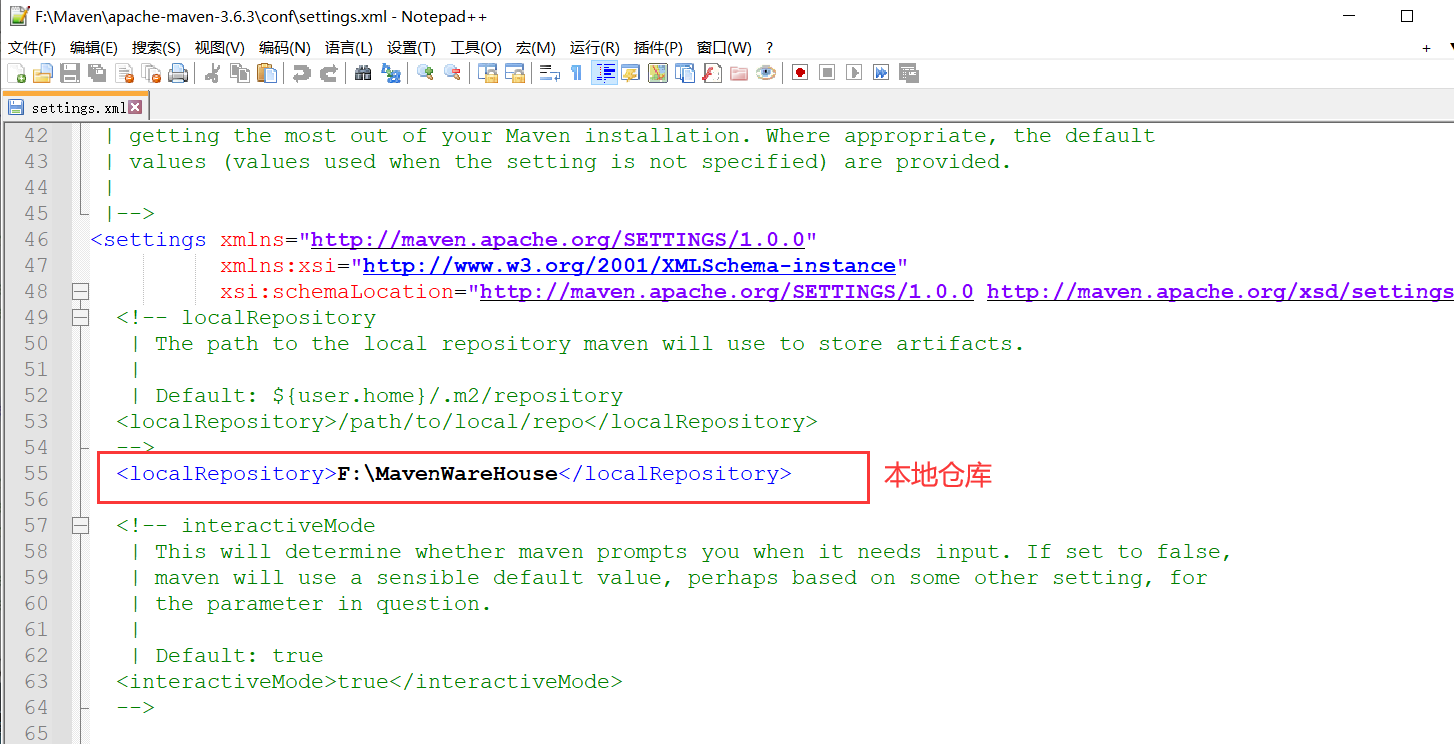This screenshot has width=1454, height=744.
Task: Open the 语言(L) menu
Action: tap(348, 47)
